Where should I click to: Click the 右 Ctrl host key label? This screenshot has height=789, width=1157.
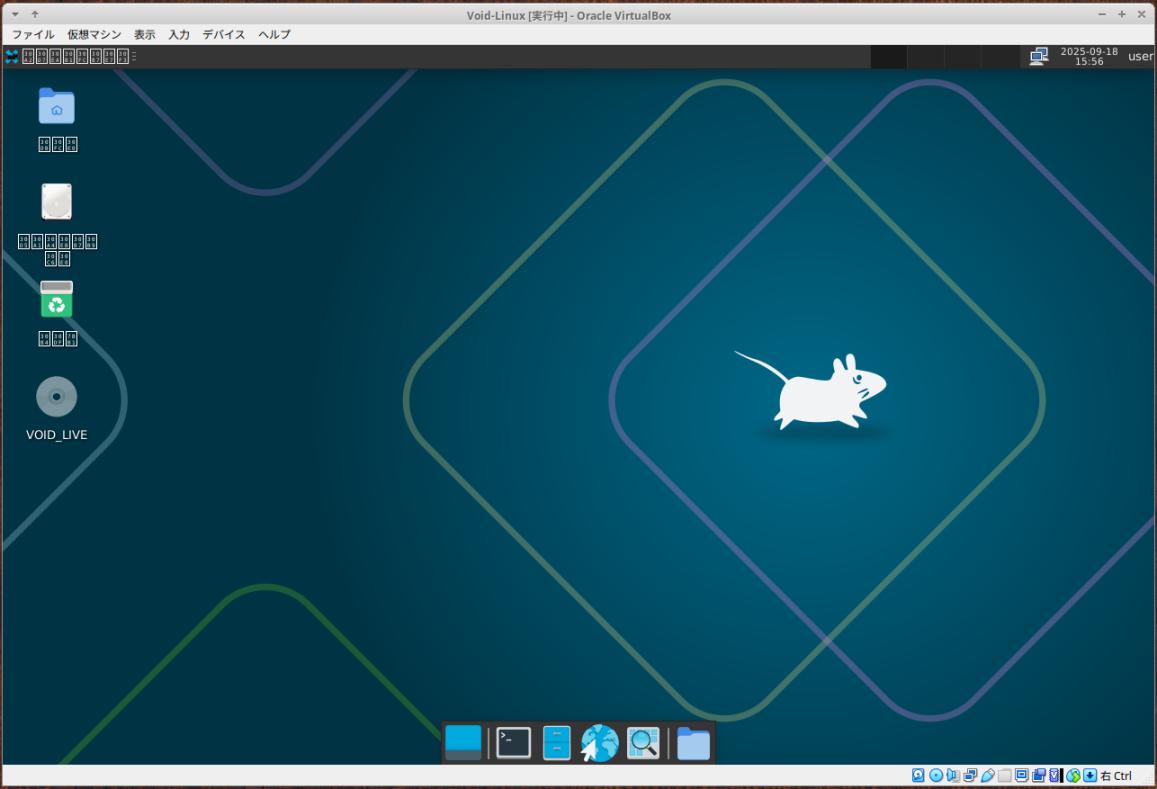click(x=1116, y=776)
